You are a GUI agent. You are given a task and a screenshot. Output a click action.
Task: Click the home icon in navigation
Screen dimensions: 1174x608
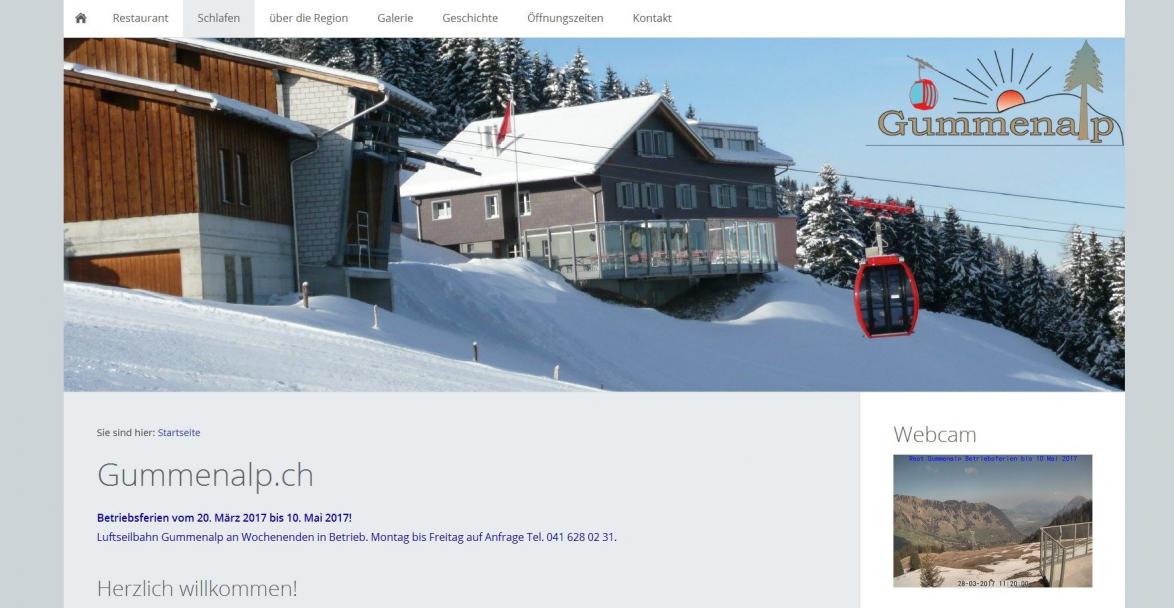point(81,18)
